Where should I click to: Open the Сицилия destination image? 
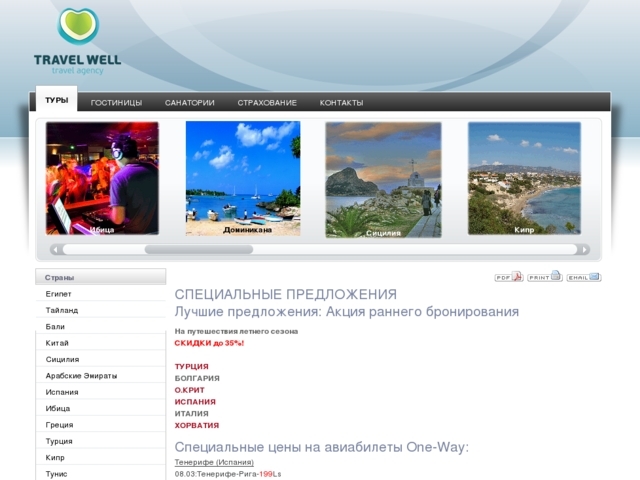tap(383, 178)
